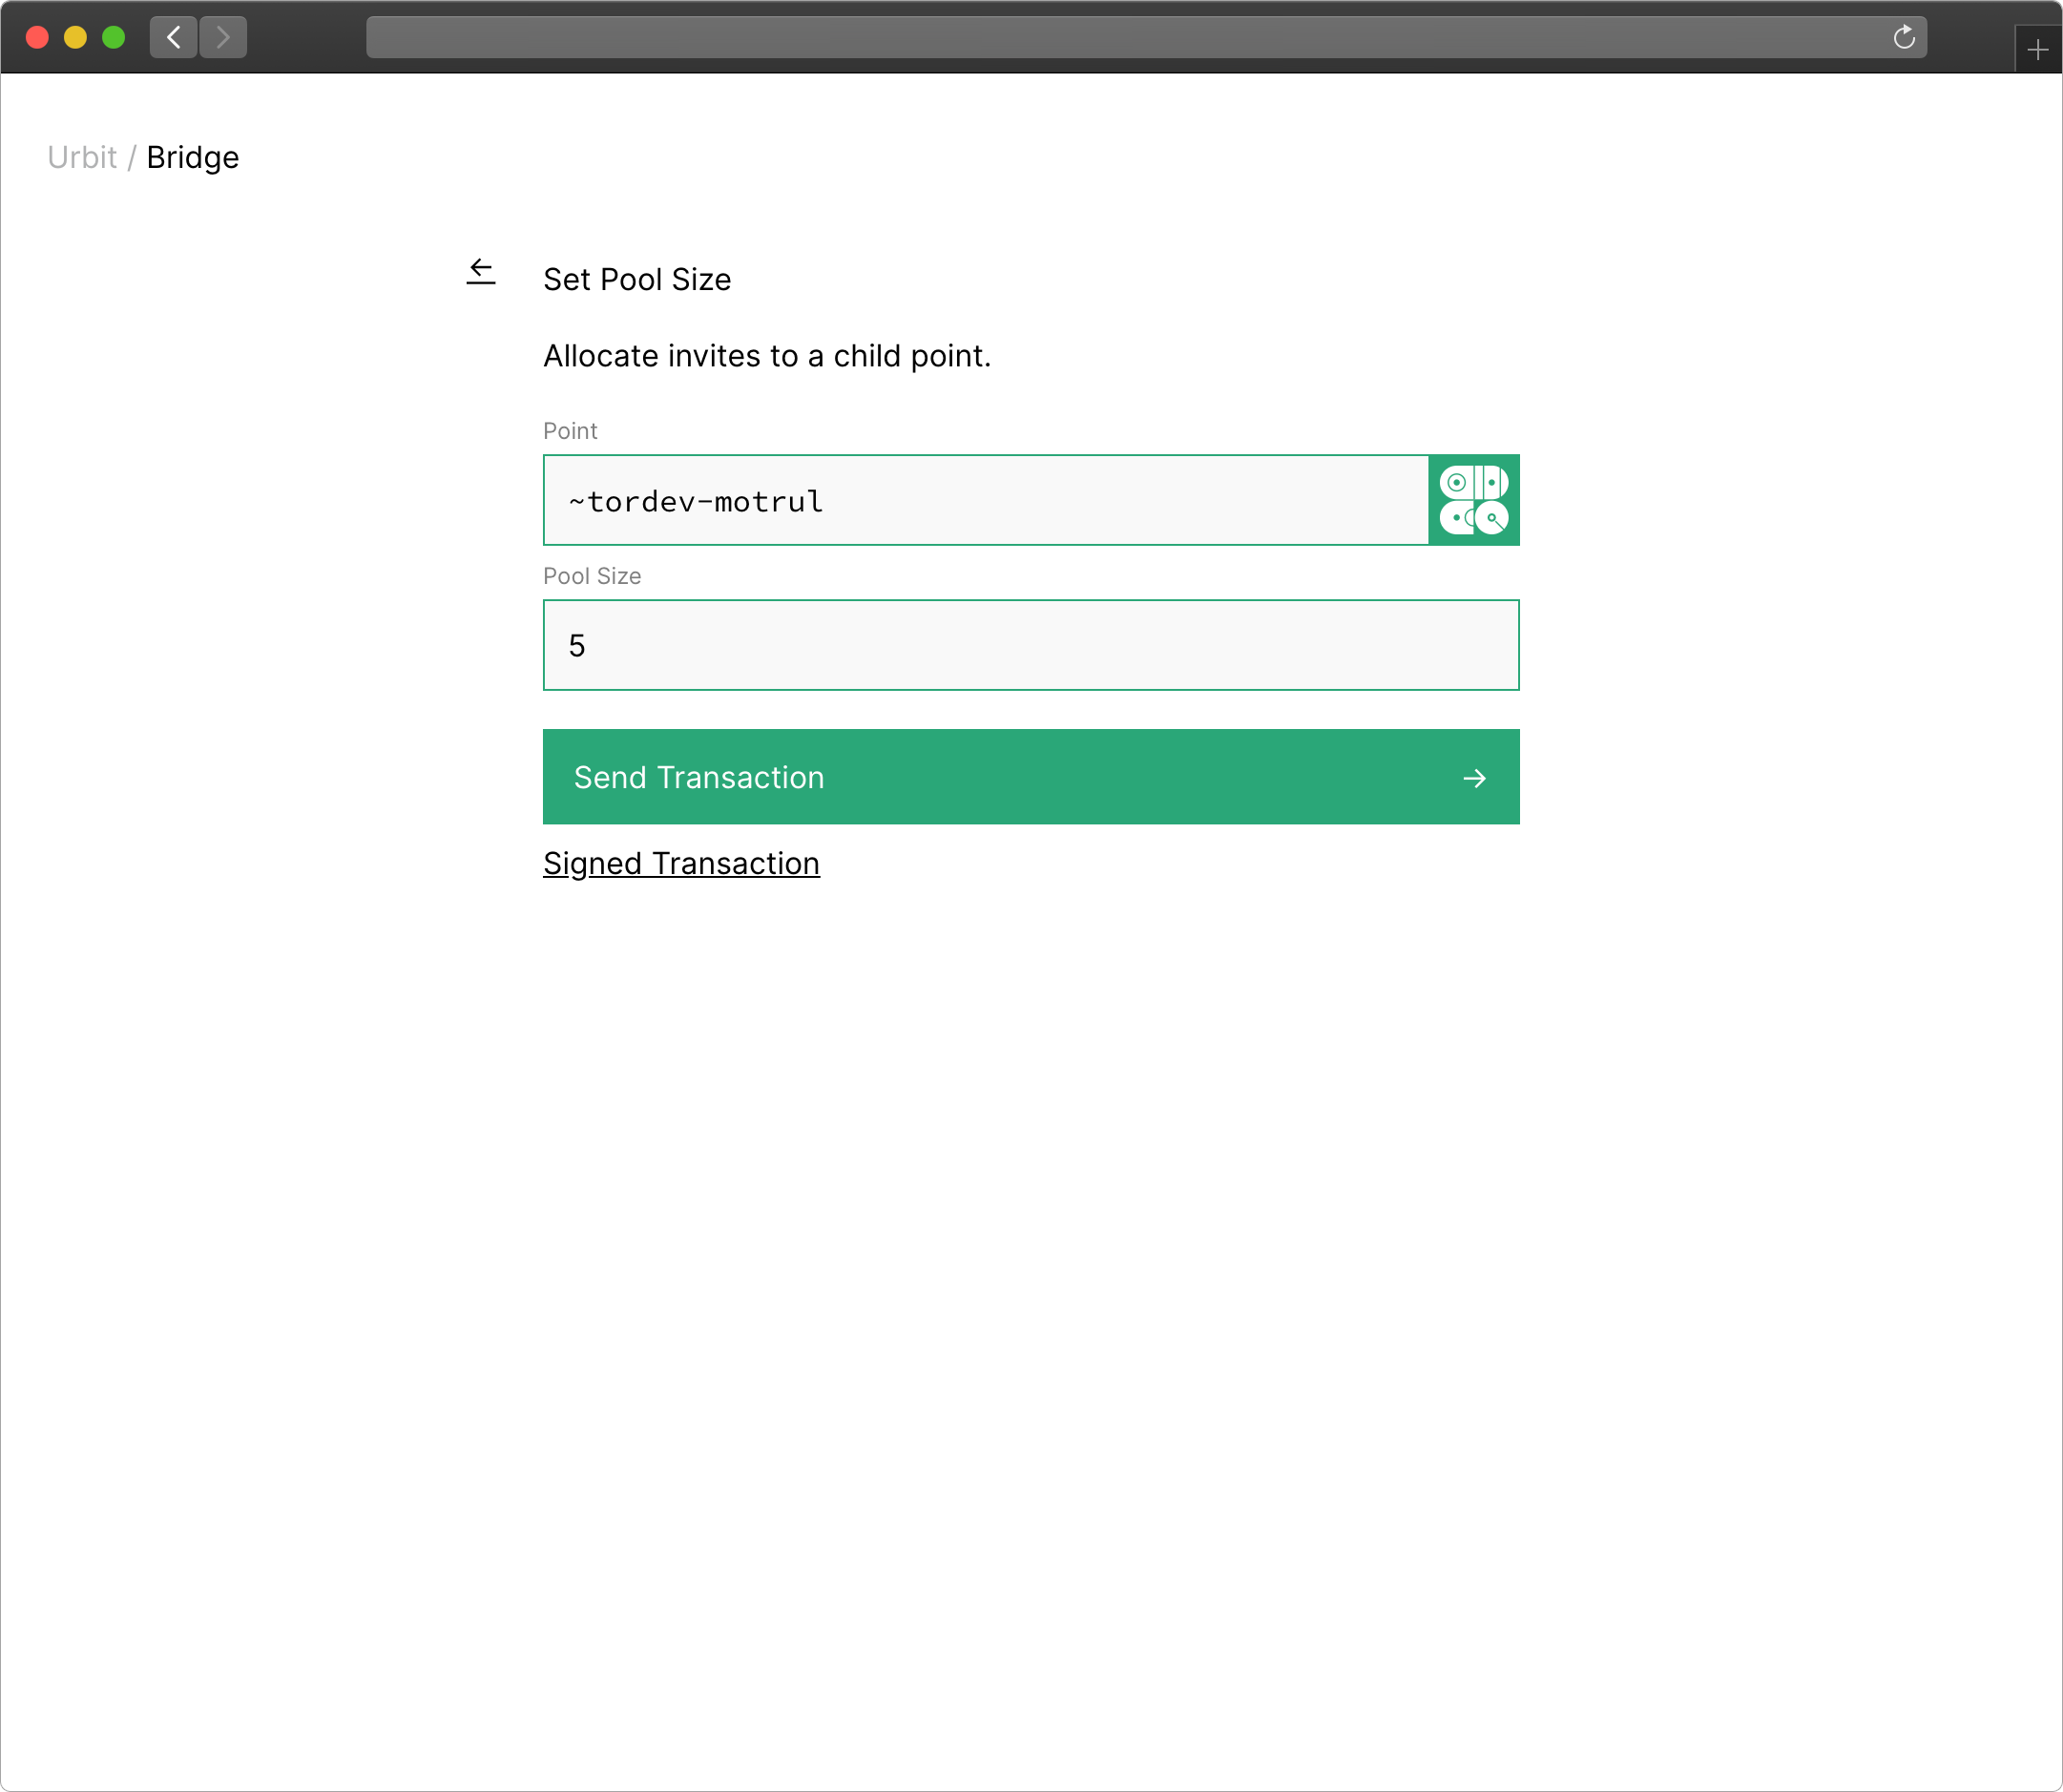Click the Set Pool Size heading
2063x1792 pixels.
pos(637,279)
